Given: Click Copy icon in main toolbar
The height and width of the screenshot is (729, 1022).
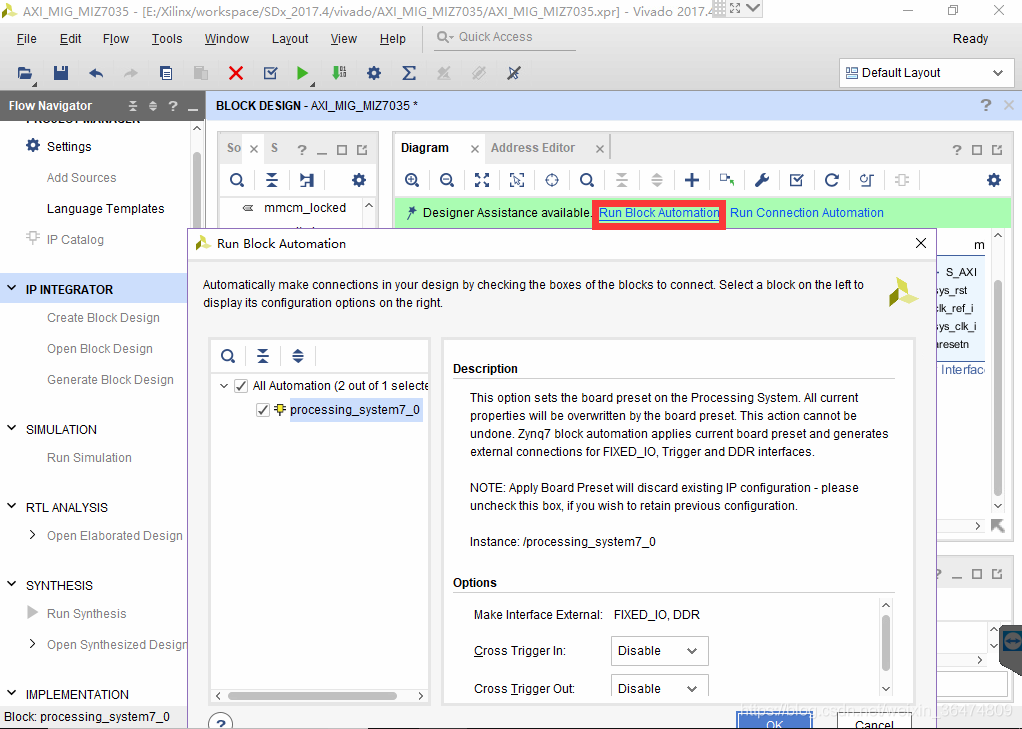Looking at the screenshot, I should pyautogui.click(x=166, y=73).
